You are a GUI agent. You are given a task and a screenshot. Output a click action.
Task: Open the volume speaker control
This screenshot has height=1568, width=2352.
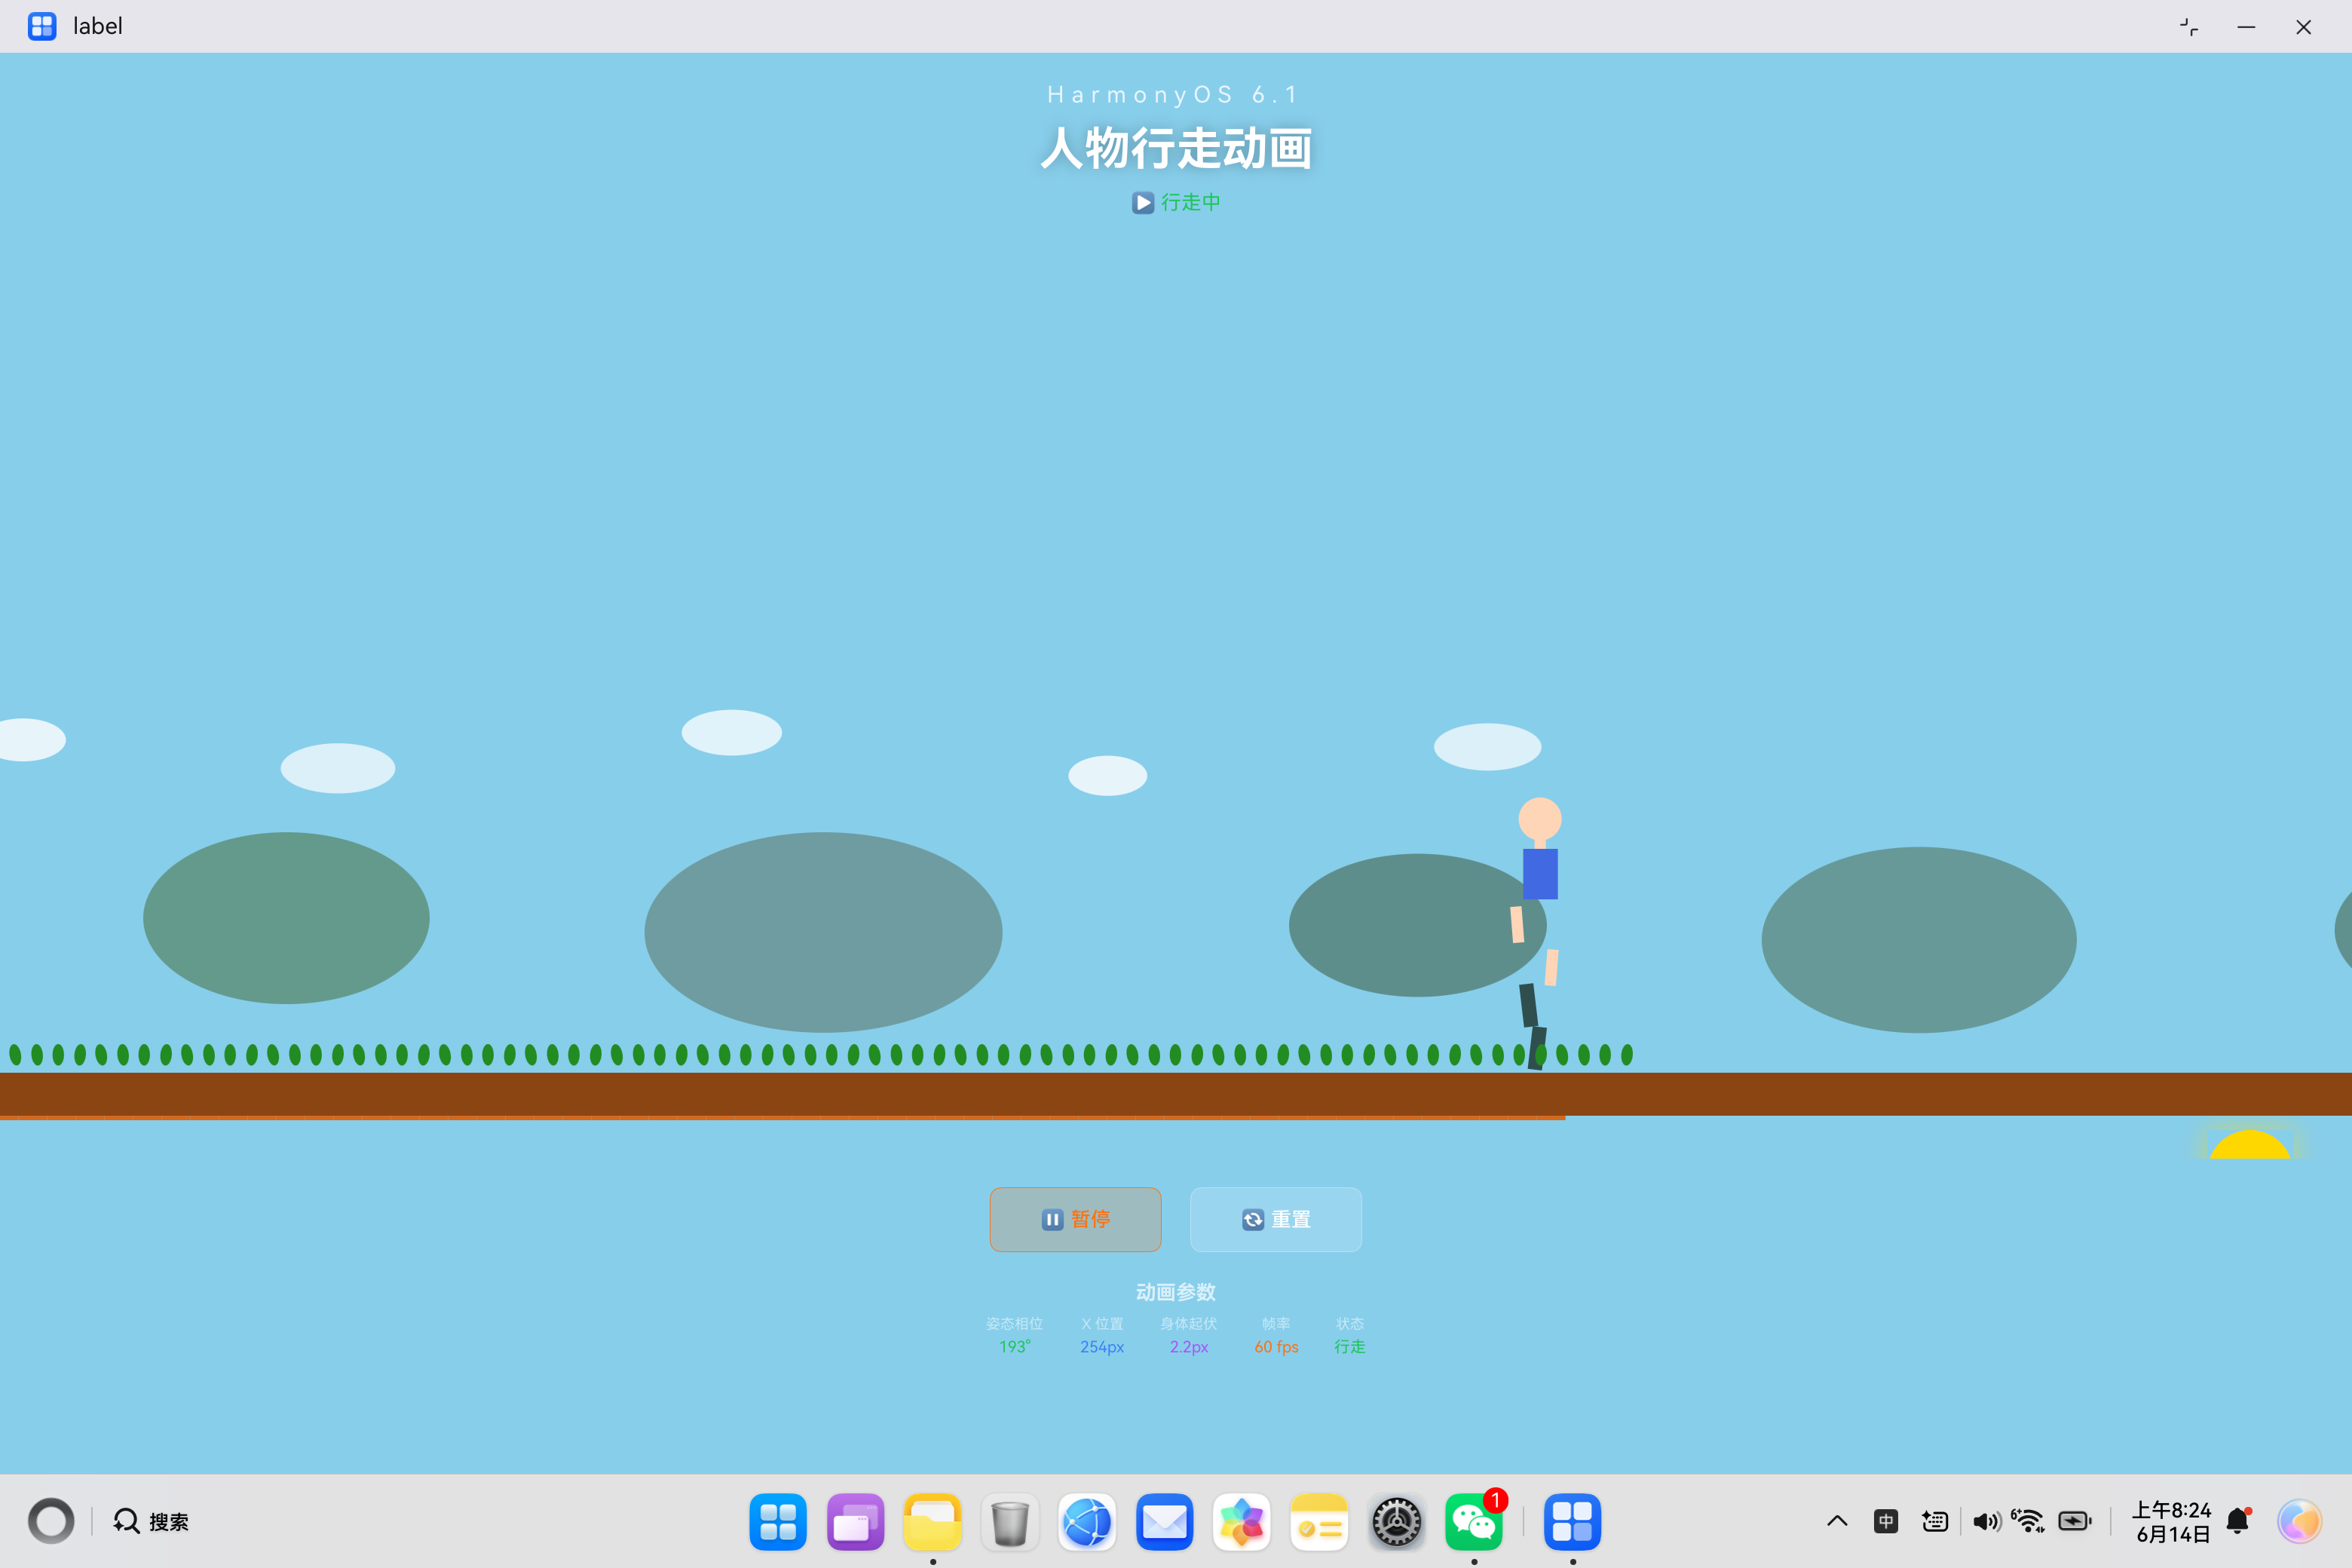coord(1986,1521)
